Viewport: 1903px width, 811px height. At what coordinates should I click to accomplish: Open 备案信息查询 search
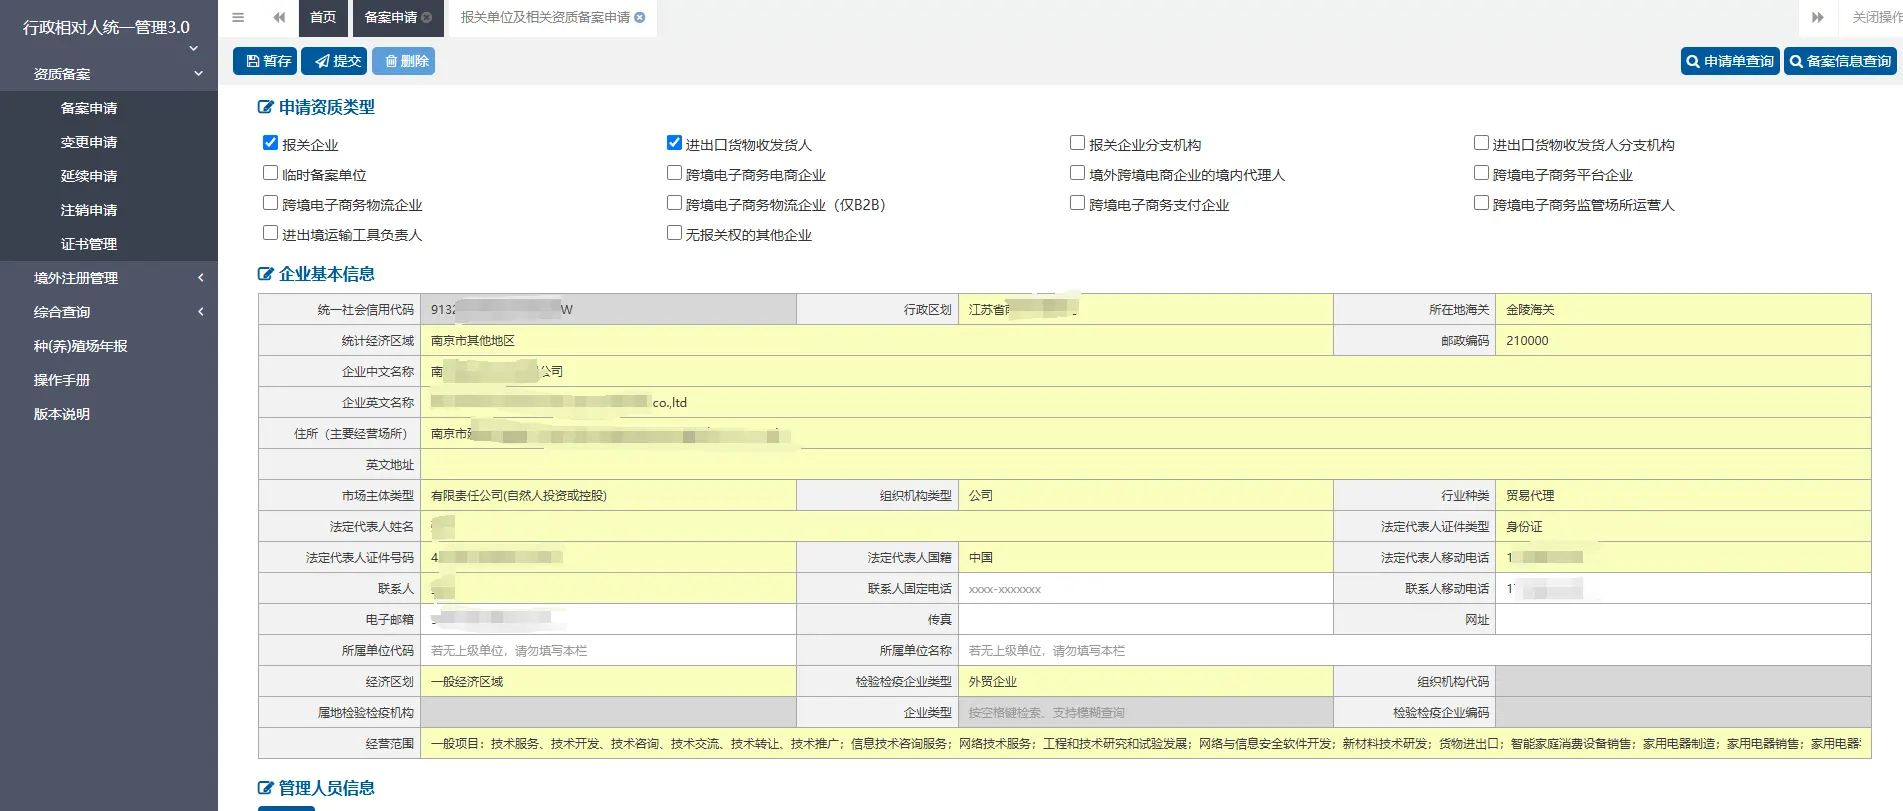pos(1840,61)
